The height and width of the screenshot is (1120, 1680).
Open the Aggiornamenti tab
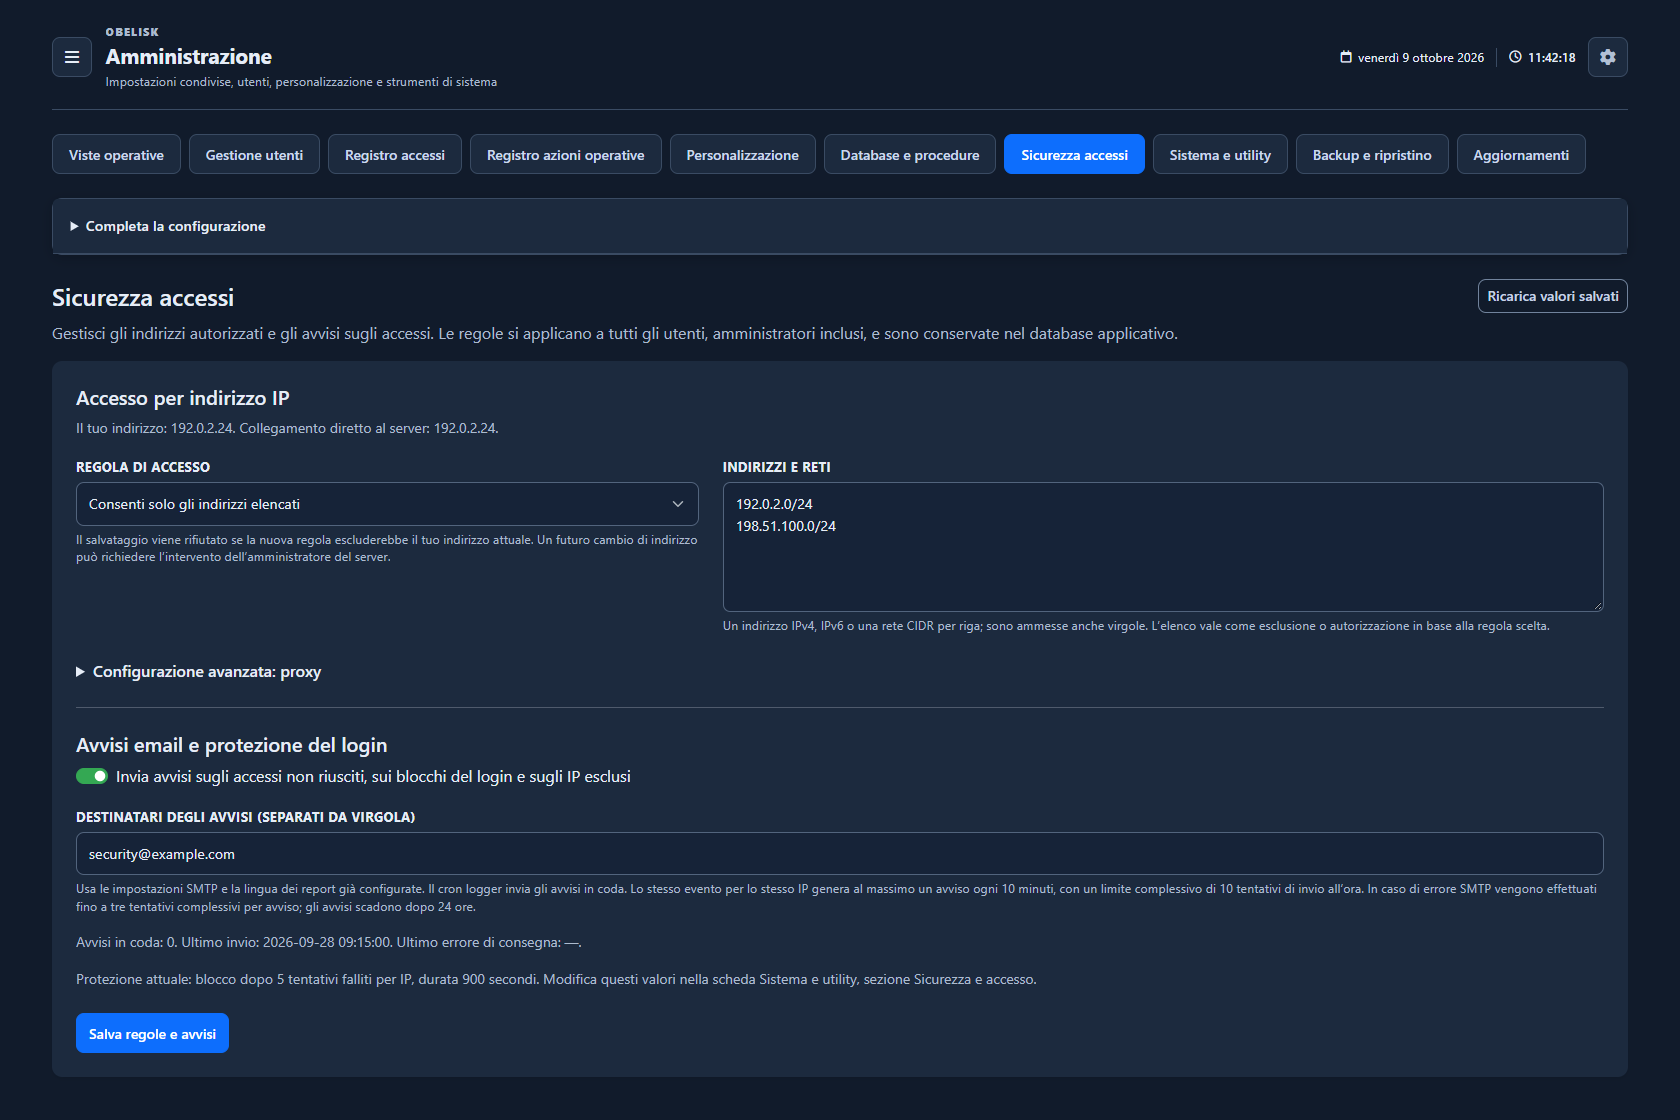coord(1521,154)
